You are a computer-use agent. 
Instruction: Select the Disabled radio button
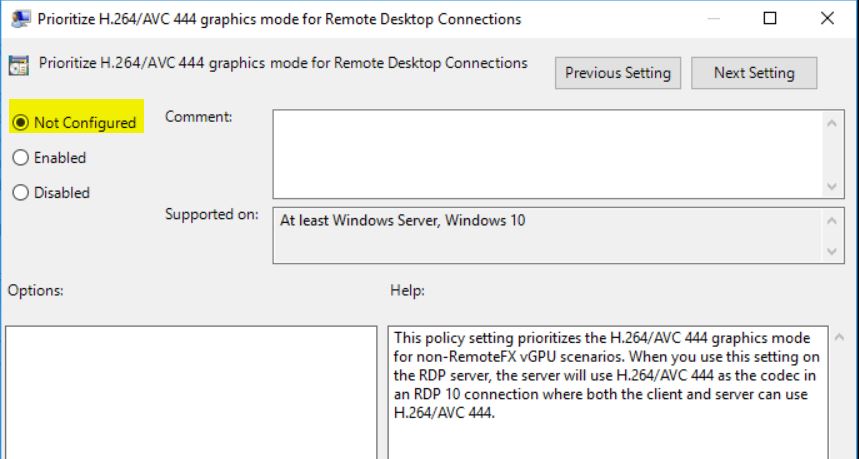tap(20, 193)
